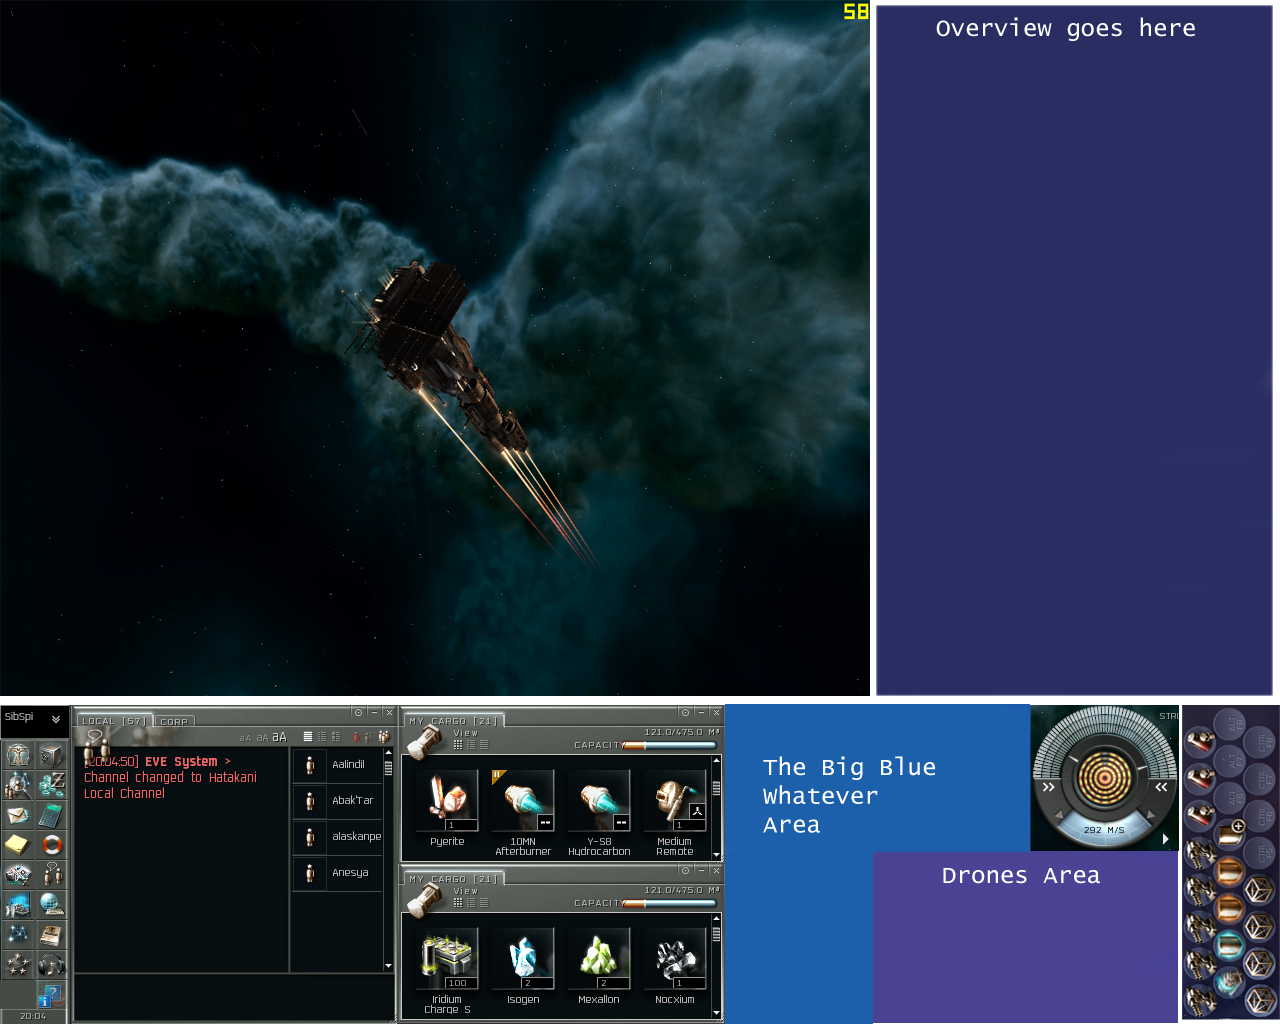Viewport: 1280px width, 1024px height.
Task: Open the jukebox headphones icon
Action: [51, 964]
